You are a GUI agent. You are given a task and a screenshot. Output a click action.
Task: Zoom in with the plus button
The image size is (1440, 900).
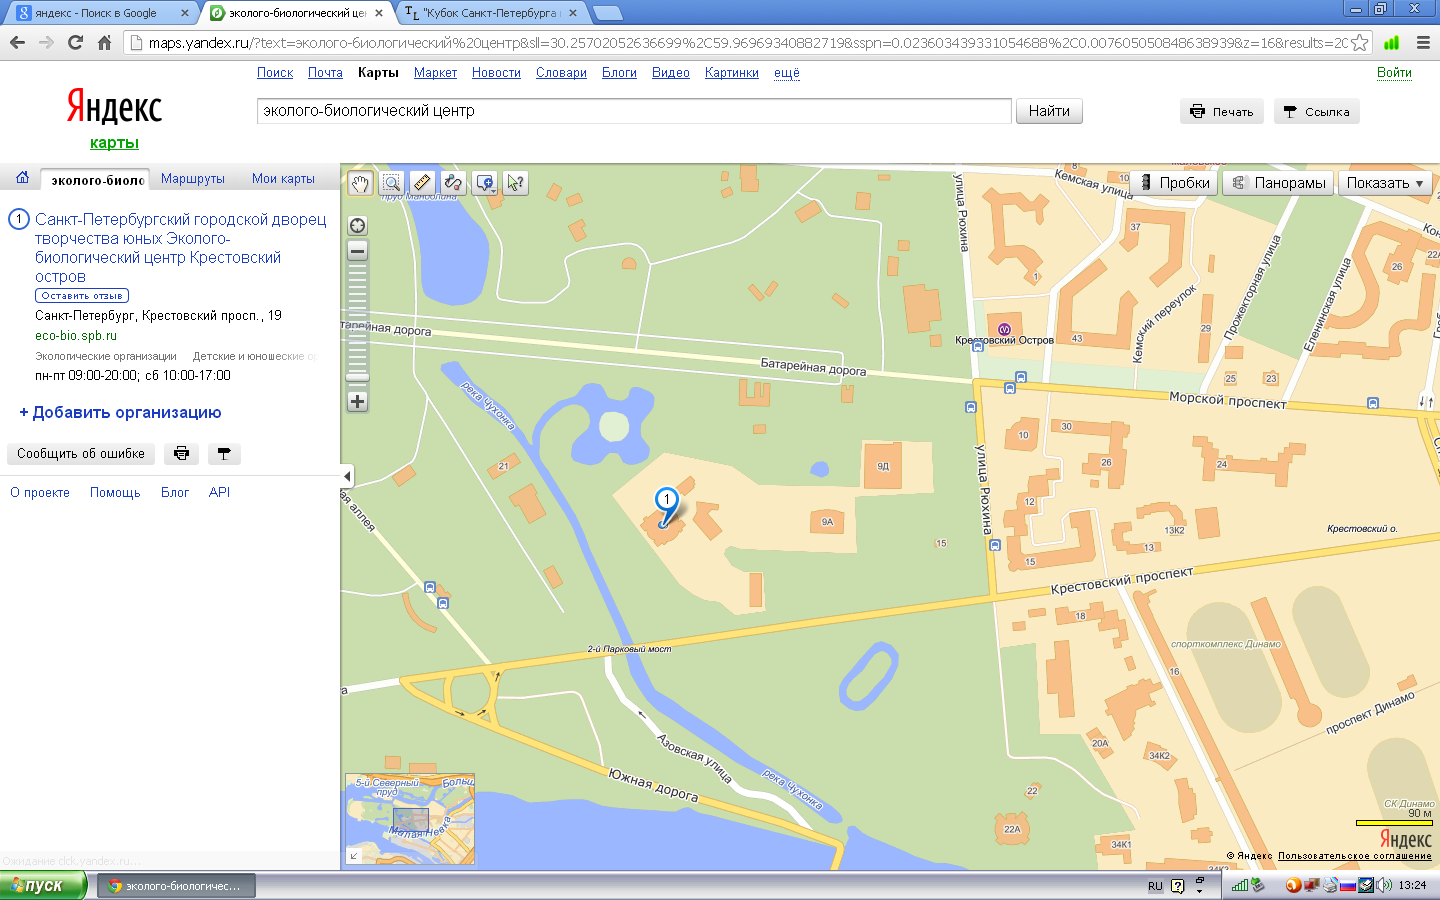click(x=357, y=401)
